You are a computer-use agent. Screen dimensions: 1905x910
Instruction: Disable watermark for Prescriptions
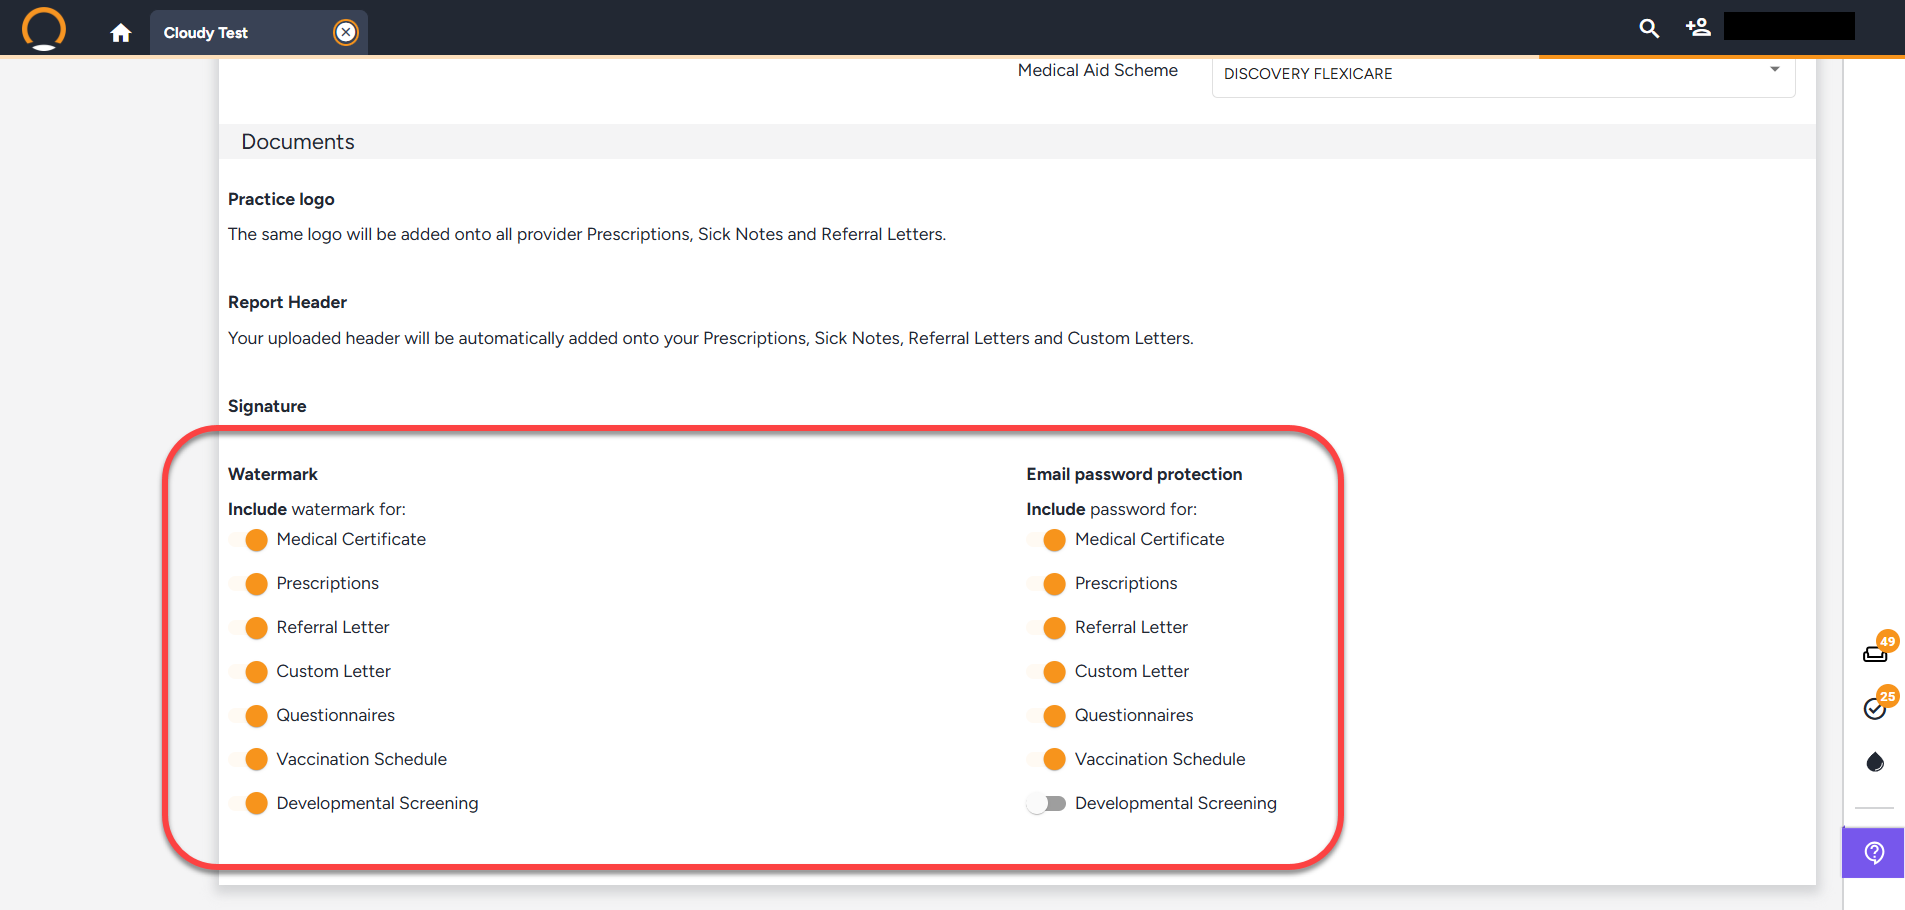247,584
